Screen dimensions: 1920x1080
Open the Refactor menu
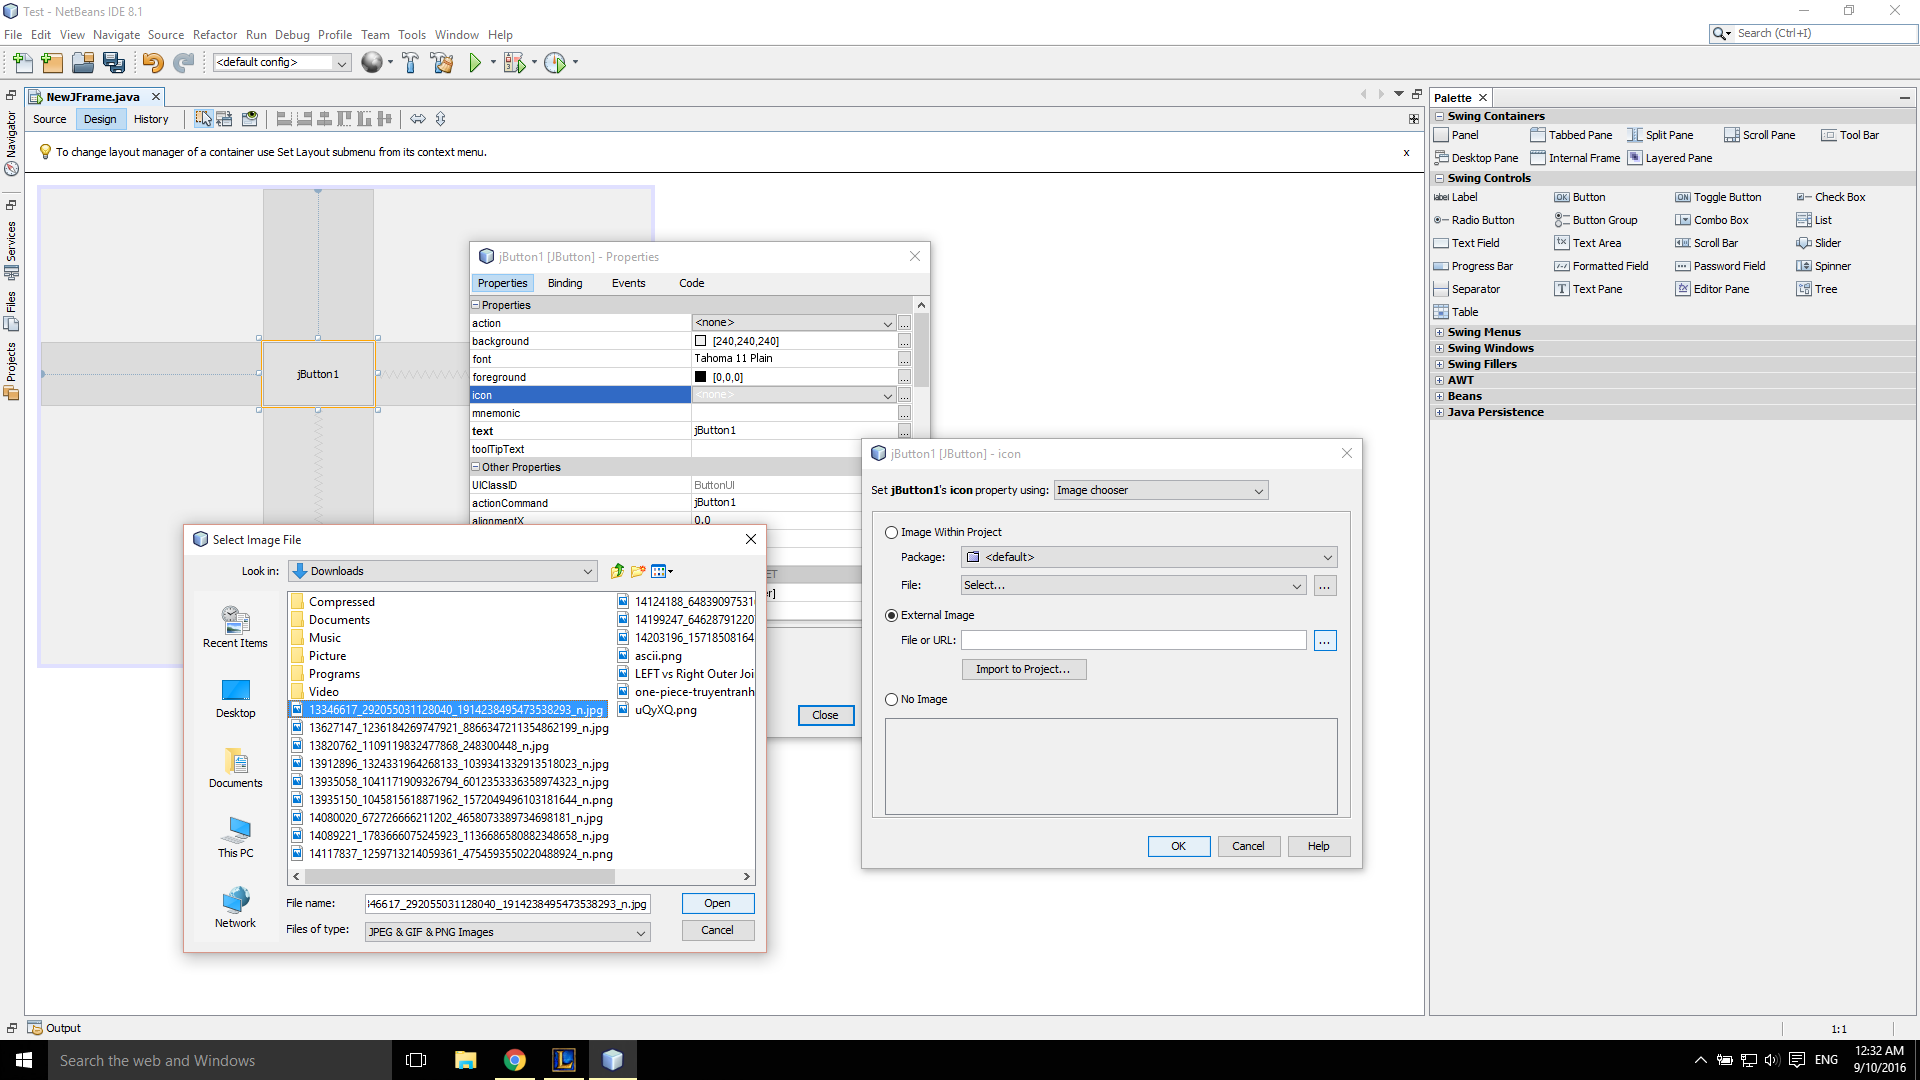[x=214, y=35]
